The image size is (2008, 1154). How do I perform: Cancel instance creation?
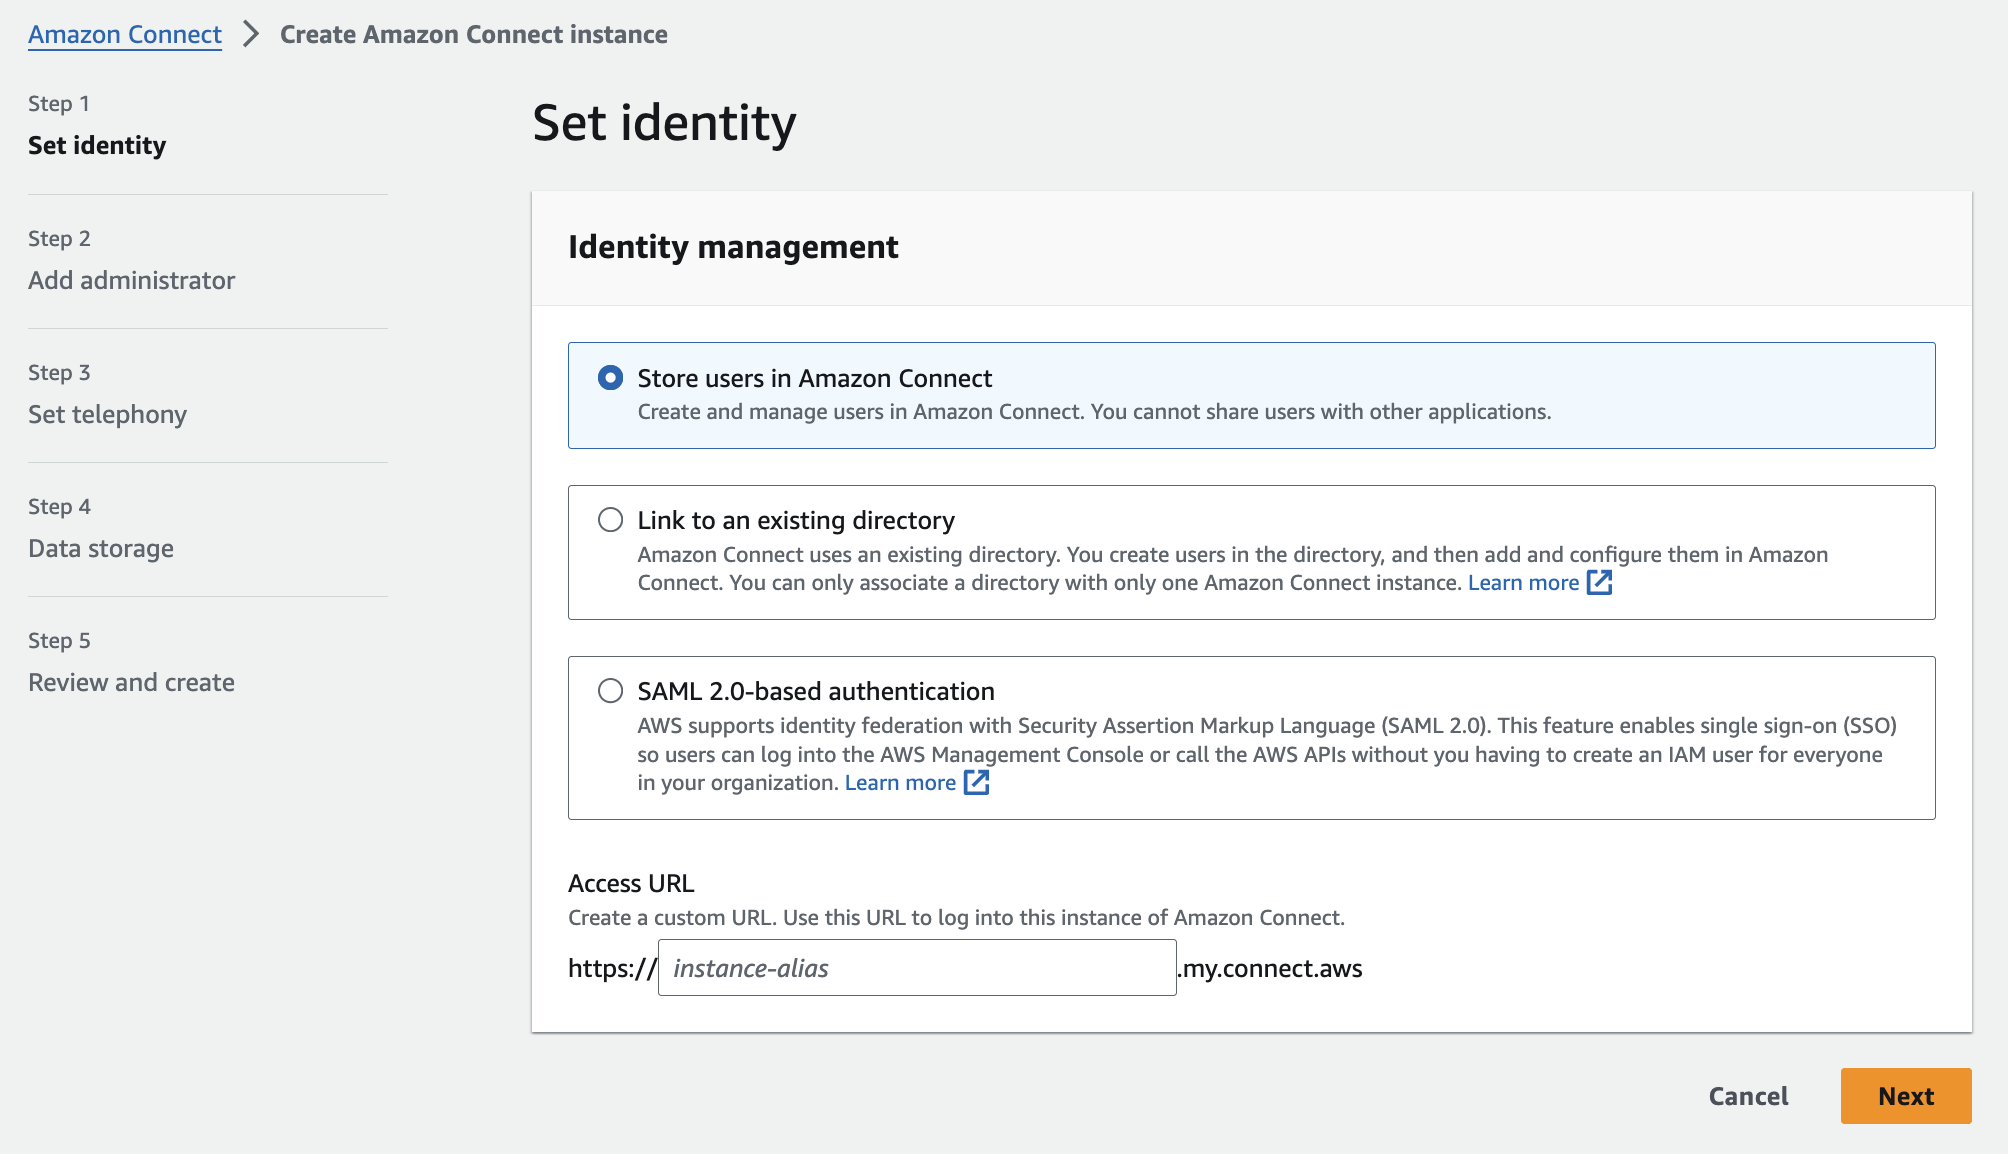1748,1096
